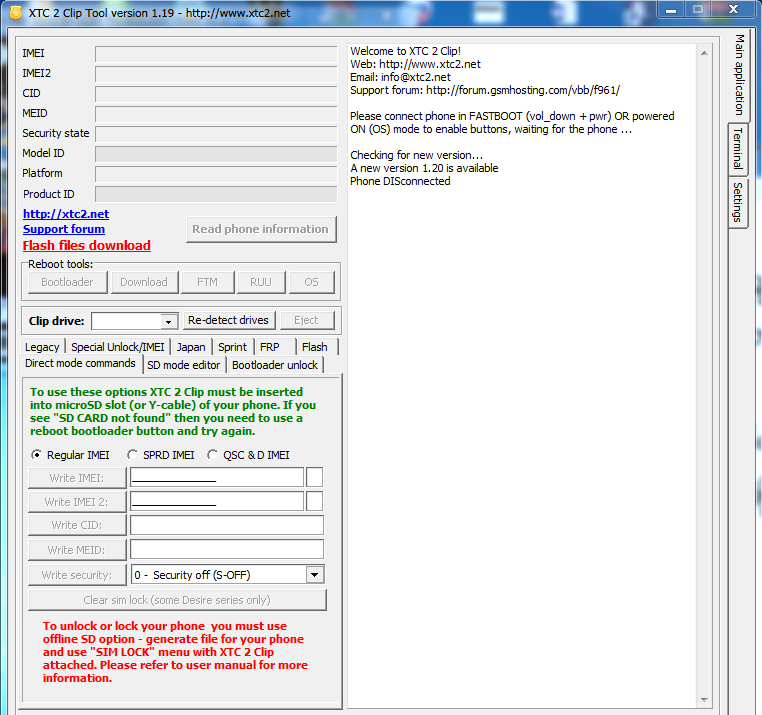Open the Sprint tab
The image size is (762, 715).
coord(232,347)
